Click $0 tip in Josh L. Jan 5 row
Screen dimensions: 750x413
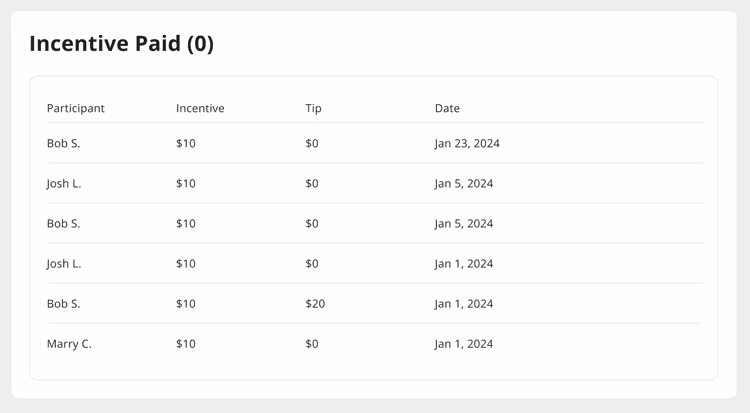tap(312, 184)
